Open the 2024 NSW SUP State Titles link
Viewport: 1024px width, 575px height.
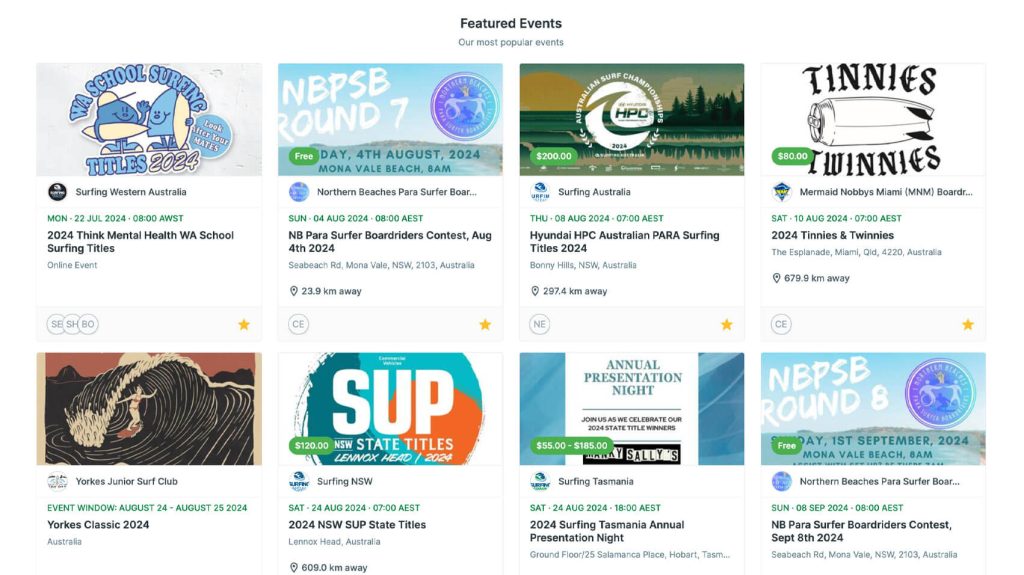tap(357, 525)
